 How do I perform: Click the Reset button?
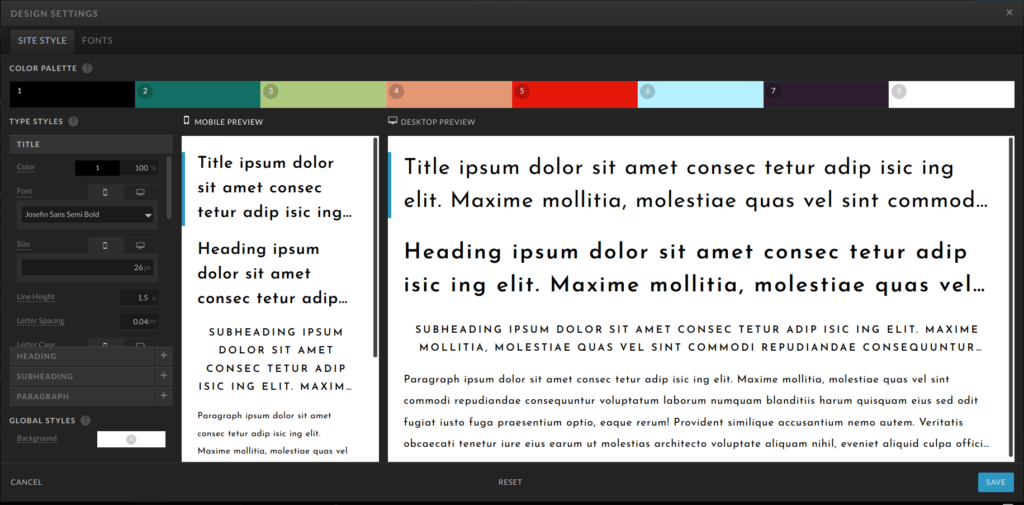tap(510, 482)
